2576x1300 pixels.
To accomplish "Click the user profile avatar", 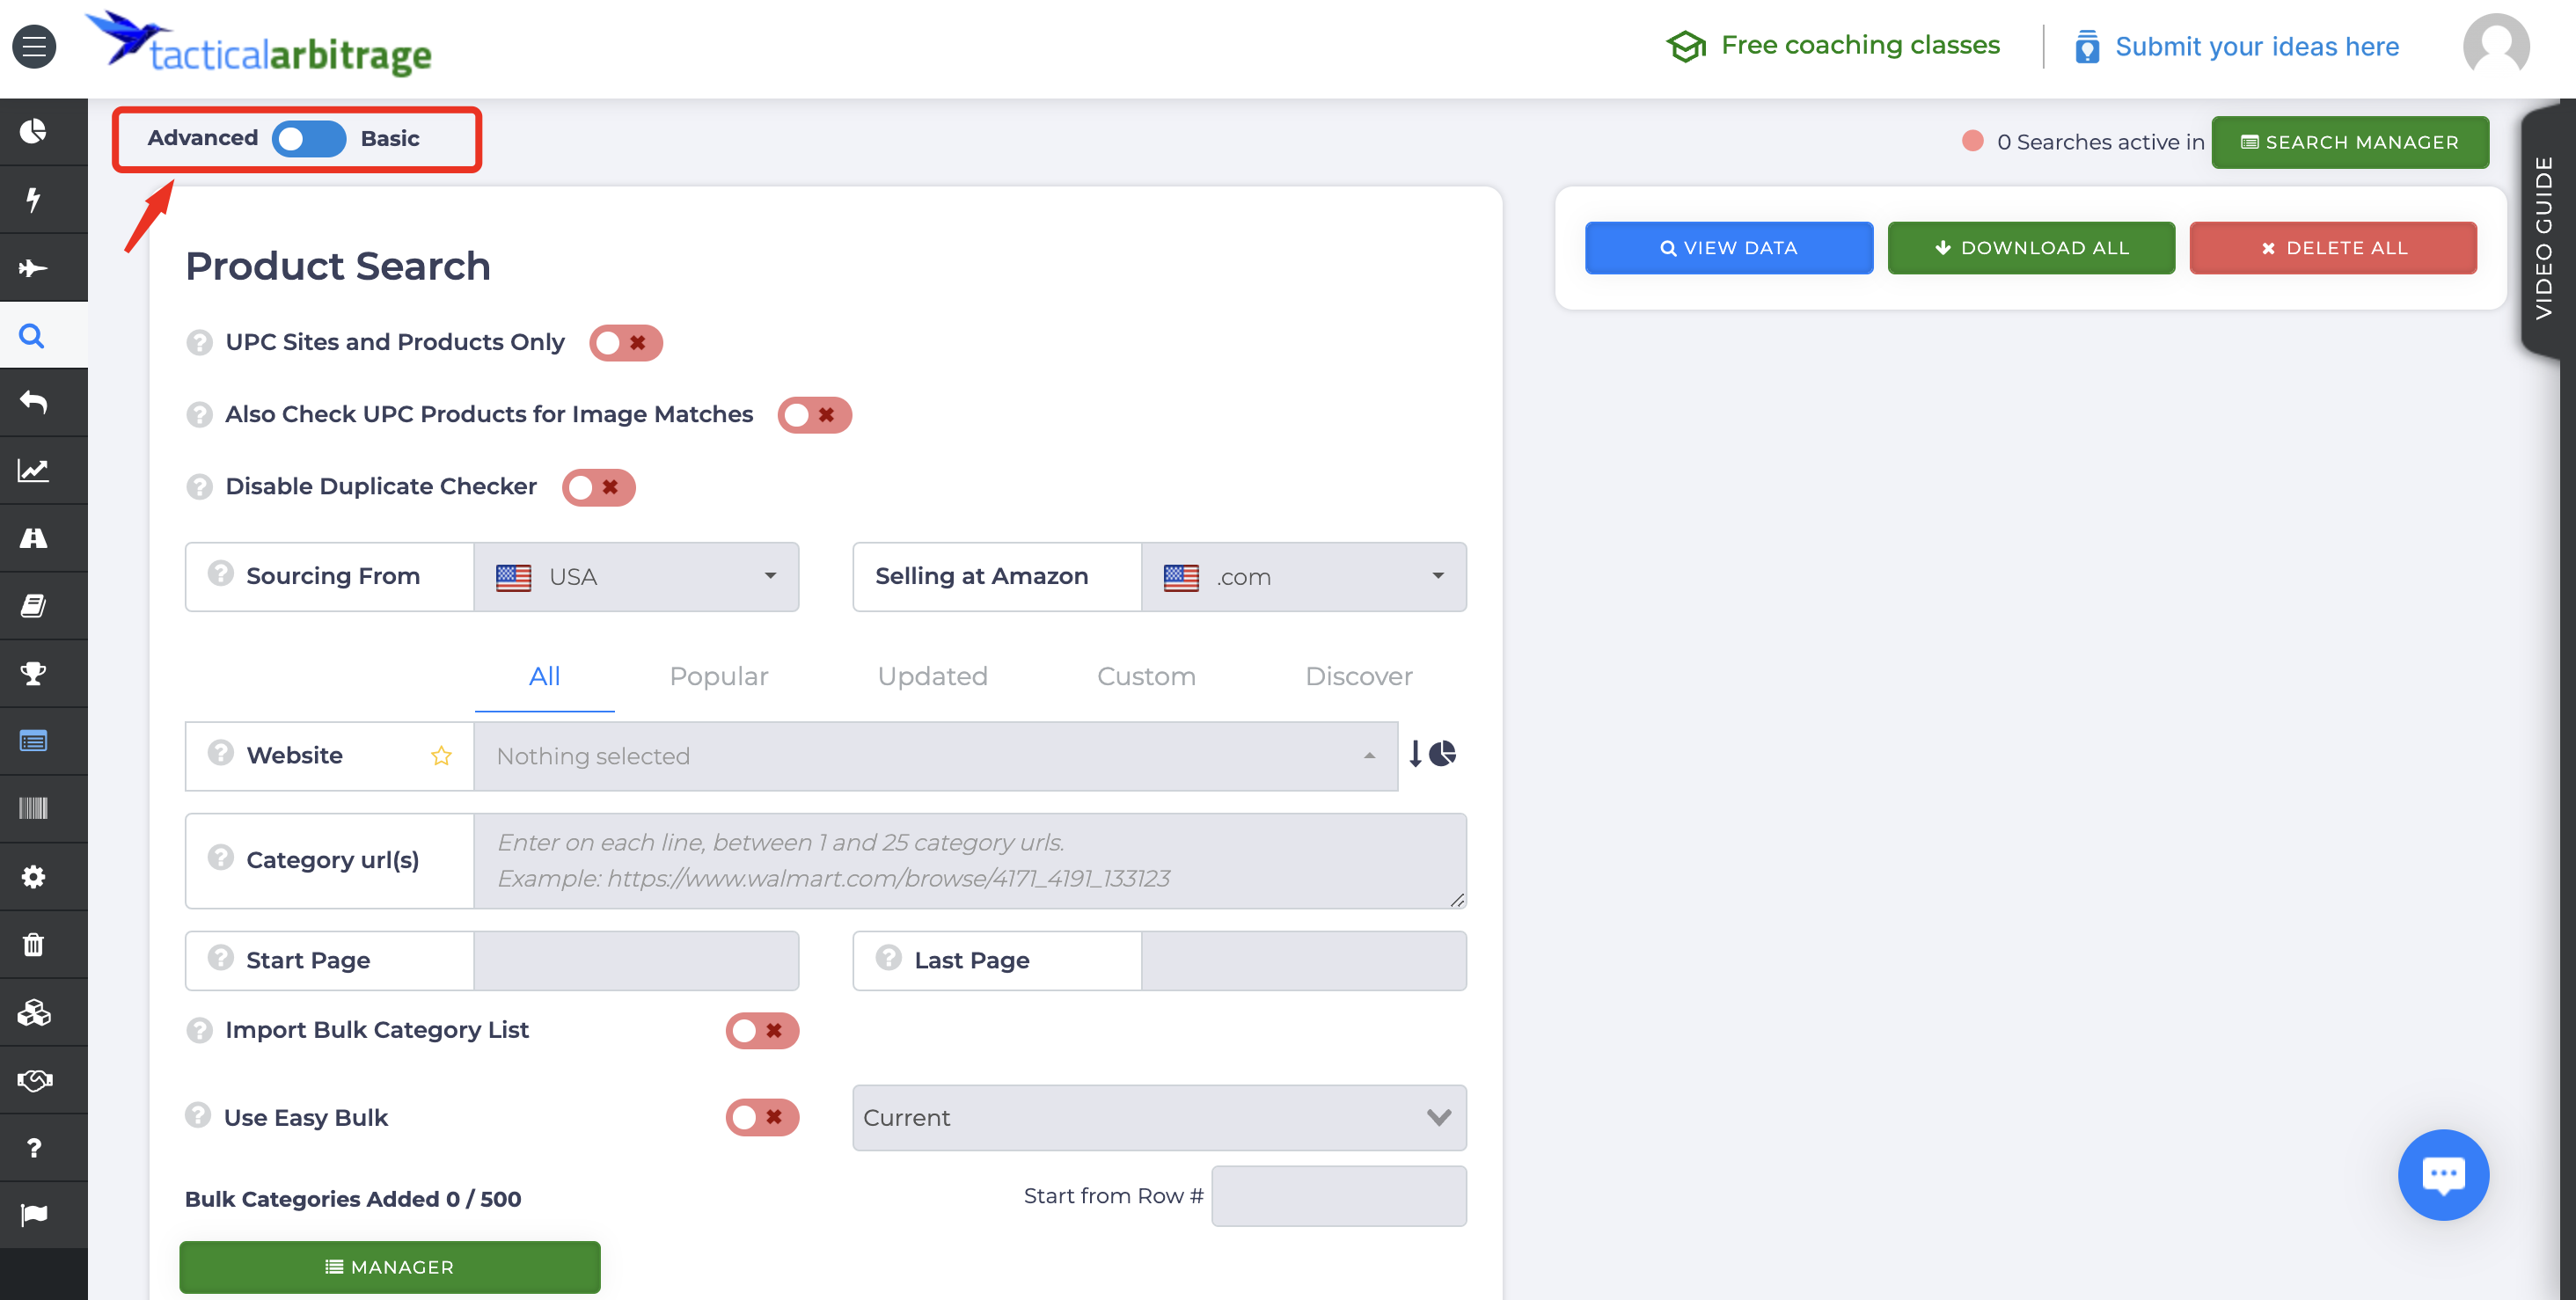I will tap(2496, 46).
